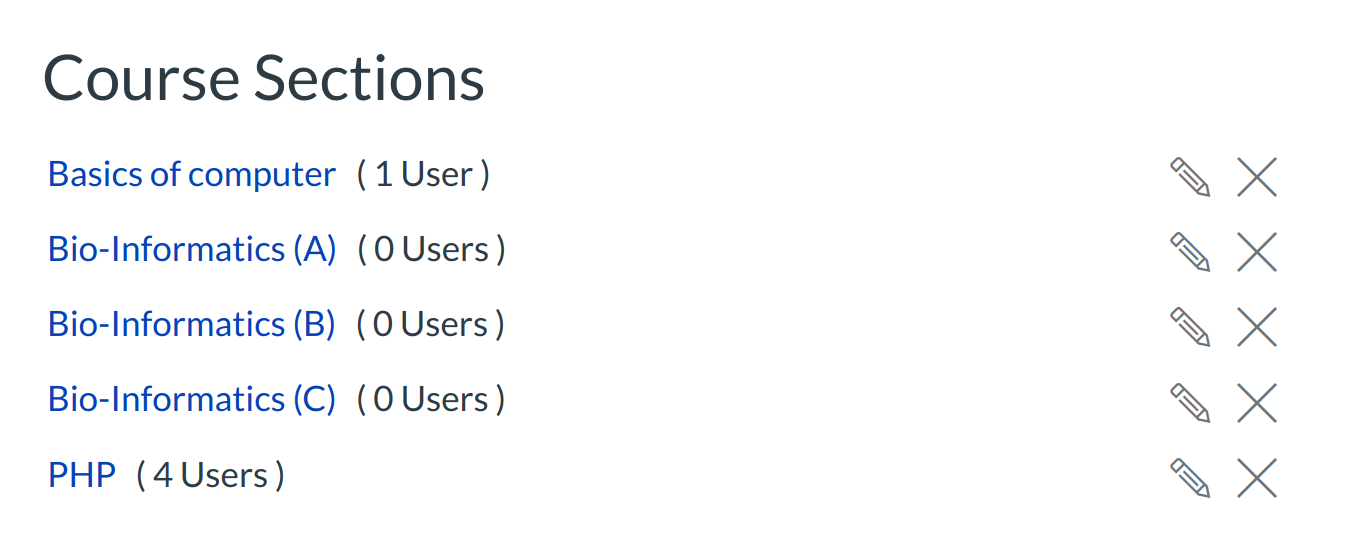Click pencil icon for Bio-Informatics (A)
Screen dimensions: 1354x560
tap(1190, 252)
